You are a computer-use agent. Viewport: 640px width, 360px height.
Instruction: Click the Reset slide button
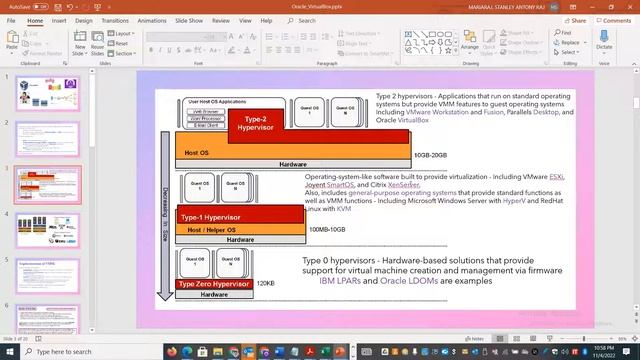[x=118, y=43]
